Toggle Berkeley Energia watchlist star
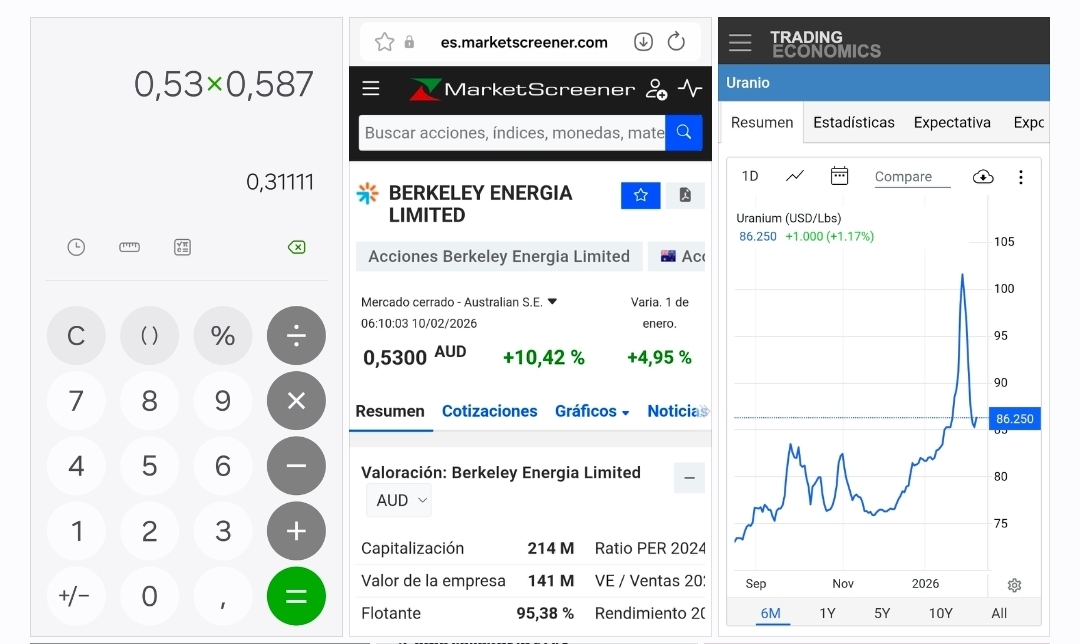The height and width of the screenshot is (644, 1080). click(641, 195)
